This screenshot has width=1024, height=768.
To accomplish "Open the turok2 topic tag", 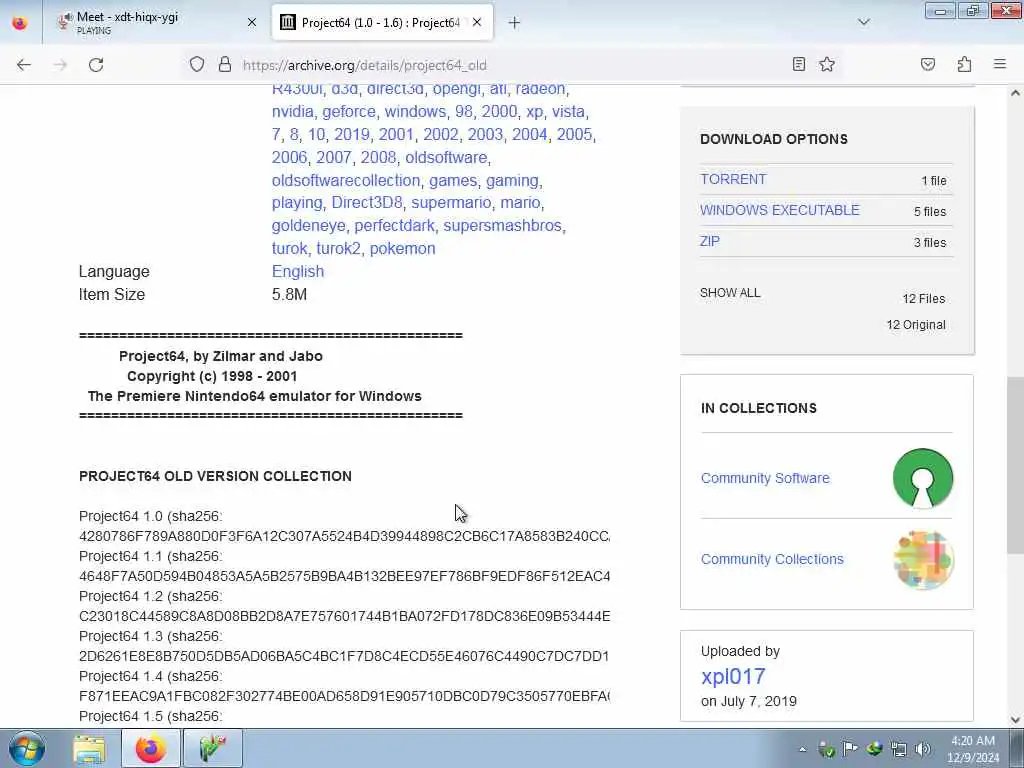I will point(338,248).
